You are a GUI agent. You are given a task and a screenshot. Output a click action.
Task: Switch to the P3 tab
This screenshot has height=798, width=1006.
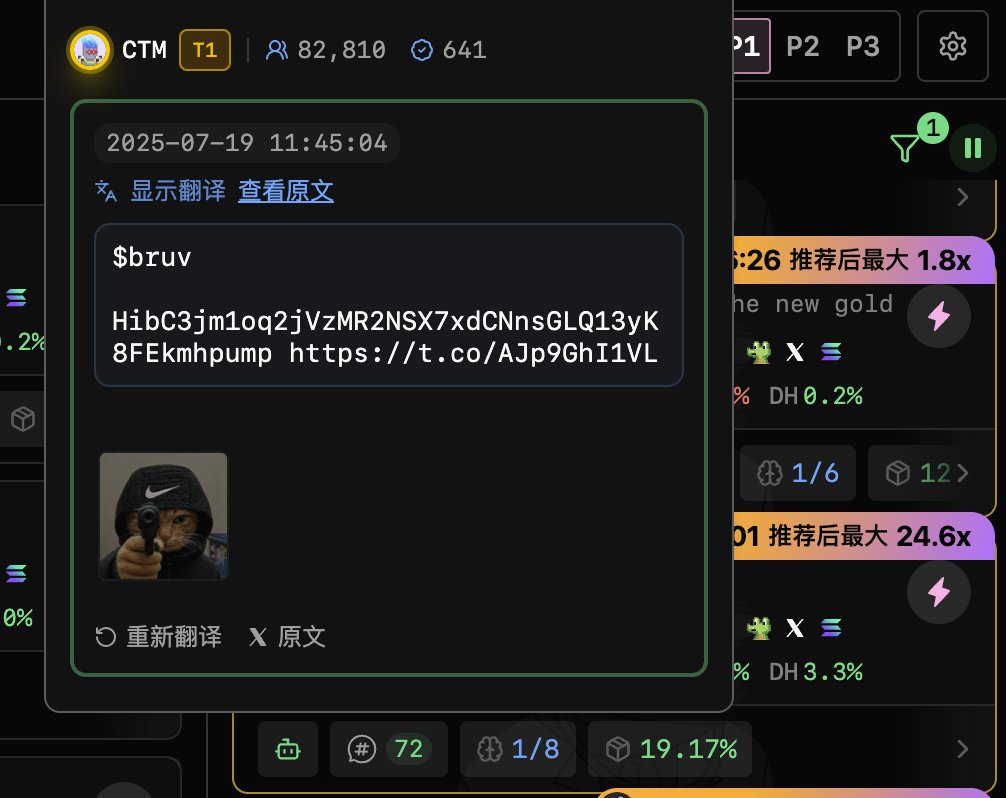coord(862,46)
